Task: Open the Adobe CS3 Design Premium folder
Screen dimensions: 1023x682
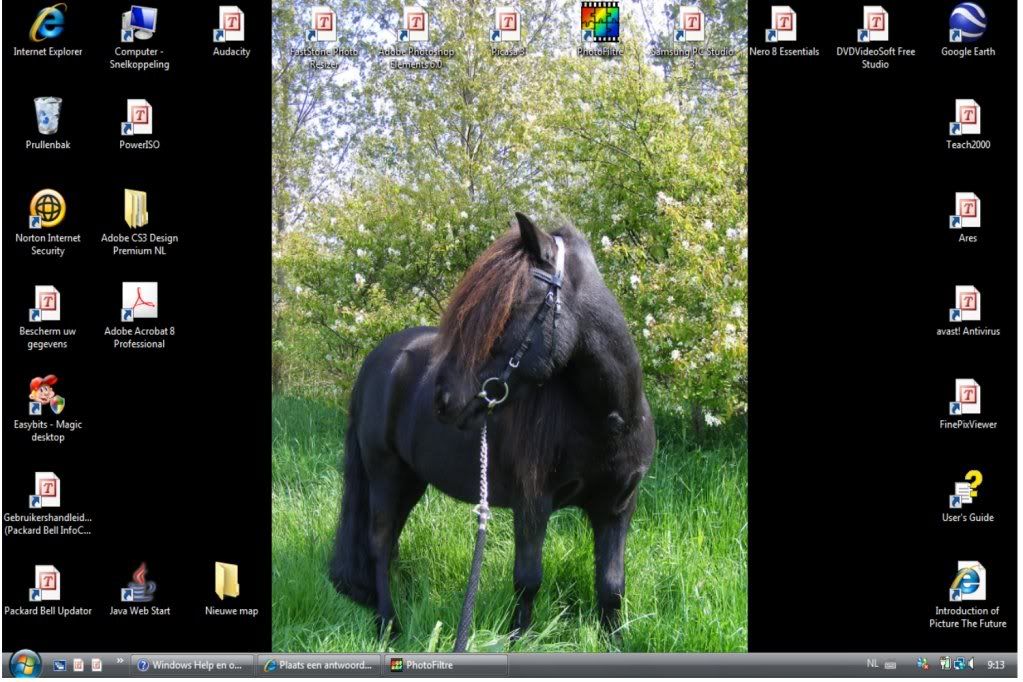Action: 137,210
